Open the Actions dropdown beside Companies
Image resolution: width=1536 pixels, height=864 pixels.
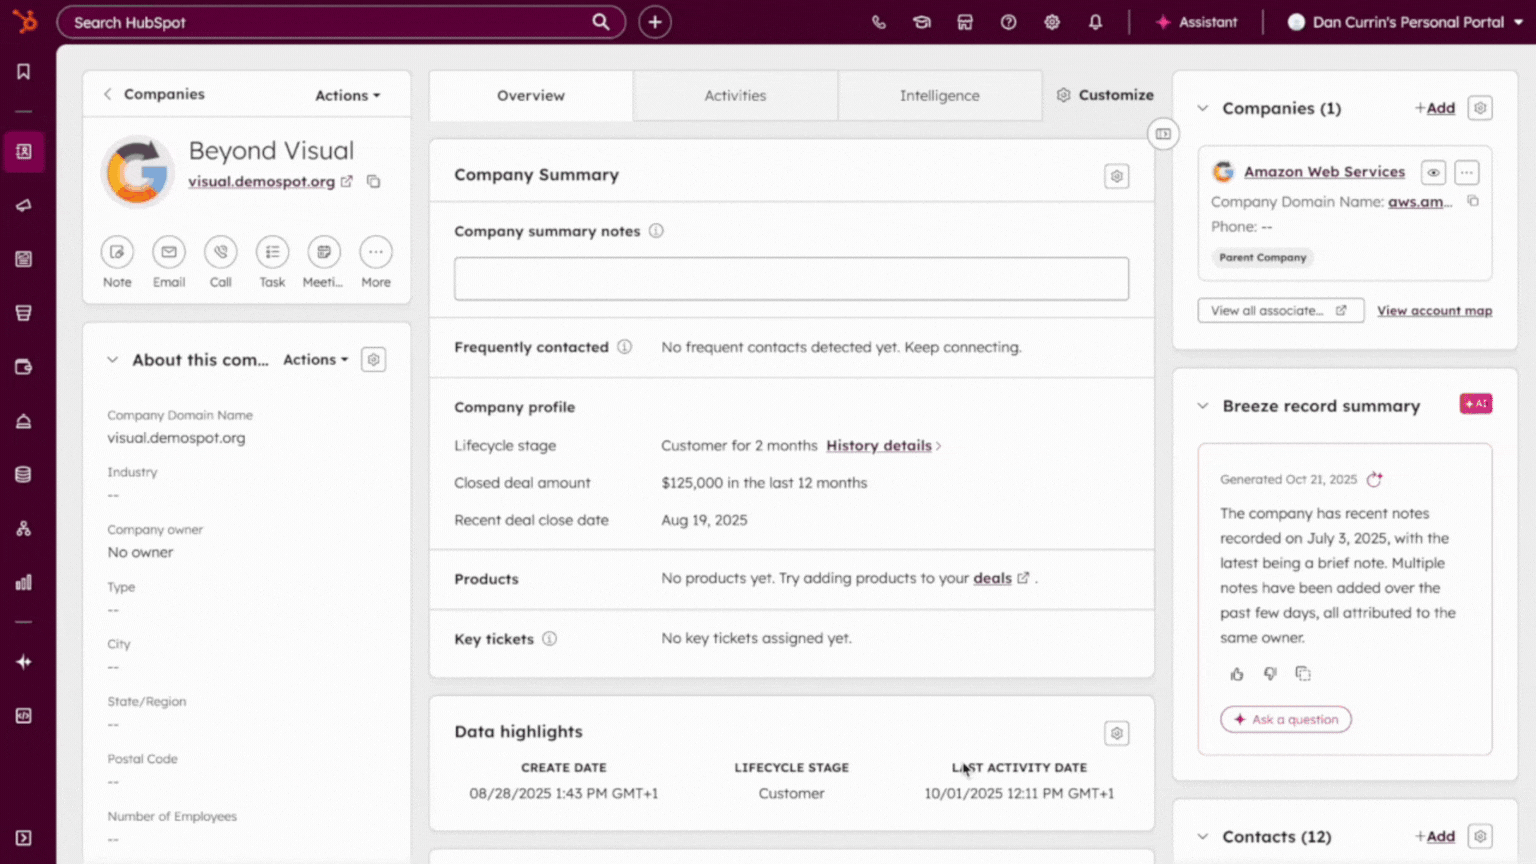[x=347, y=95]
